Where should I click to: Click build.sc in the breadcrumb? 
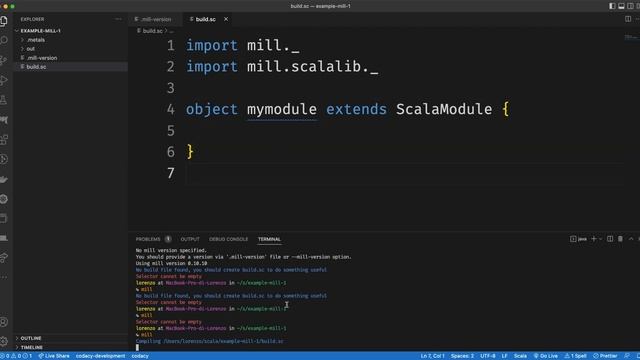152,31
